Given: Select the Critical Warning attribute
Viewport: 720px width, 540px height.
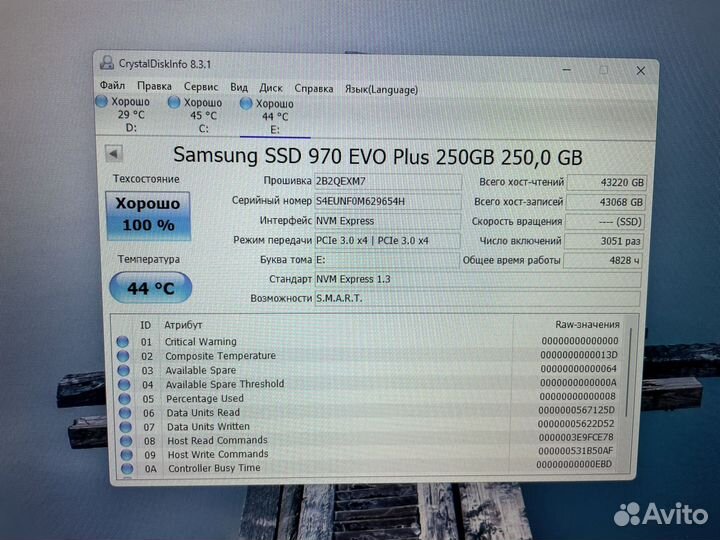Looking at the screenshot, I should 200,342.
